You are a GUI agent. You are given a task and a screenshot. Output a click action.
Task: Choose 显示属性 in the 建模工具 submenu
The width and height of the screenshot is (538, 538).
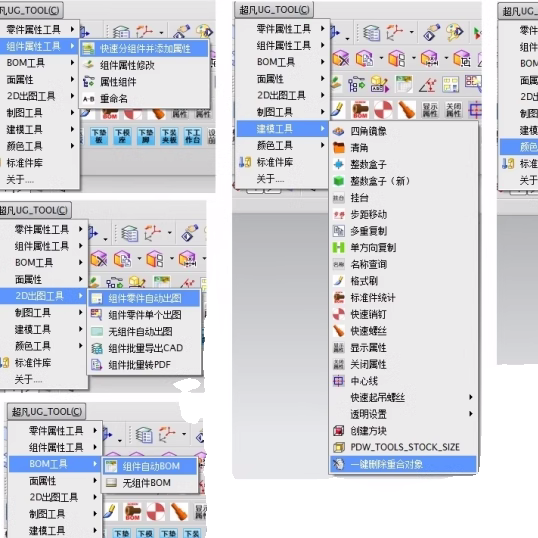[369, 348]
